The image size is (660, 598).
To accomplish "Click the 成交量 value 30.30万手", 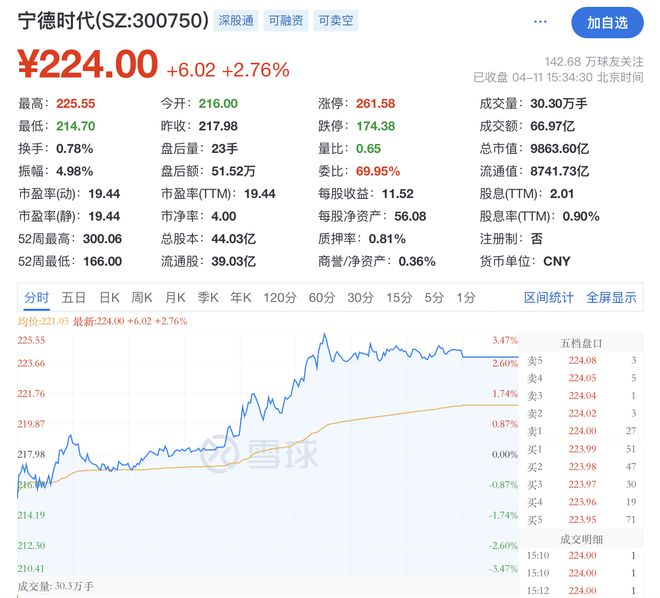I will (559, 104).
